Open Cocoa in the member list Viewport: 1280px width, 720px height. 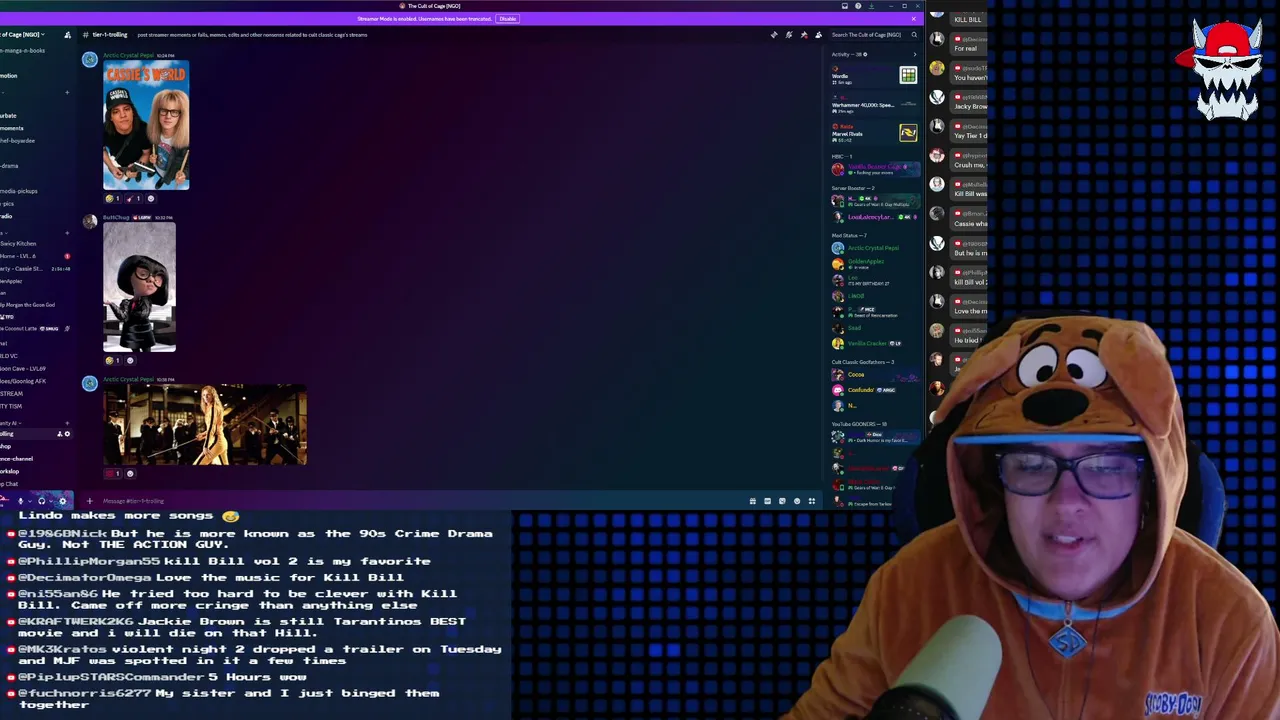(875, 374)
